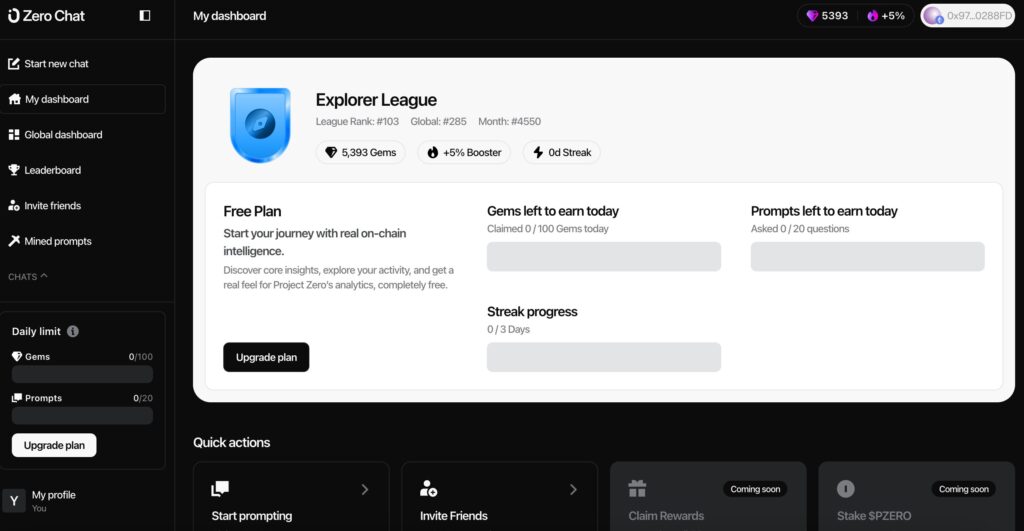Click the flame booster icon in top bar

pos(872,16)
